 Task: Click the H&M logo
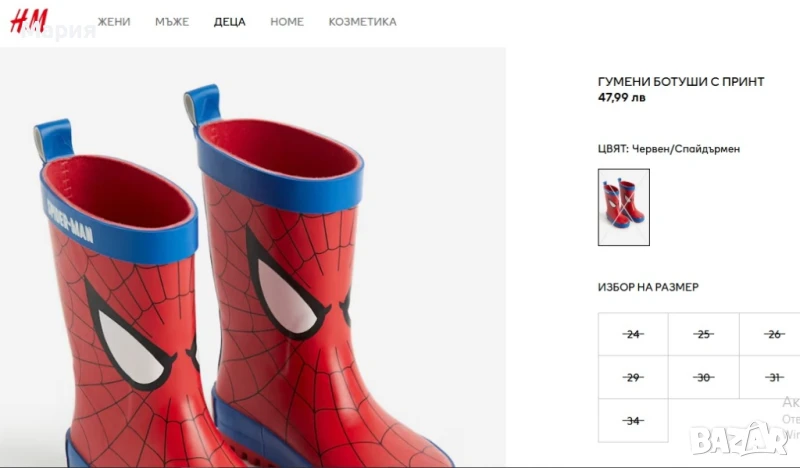click(28, 20)
